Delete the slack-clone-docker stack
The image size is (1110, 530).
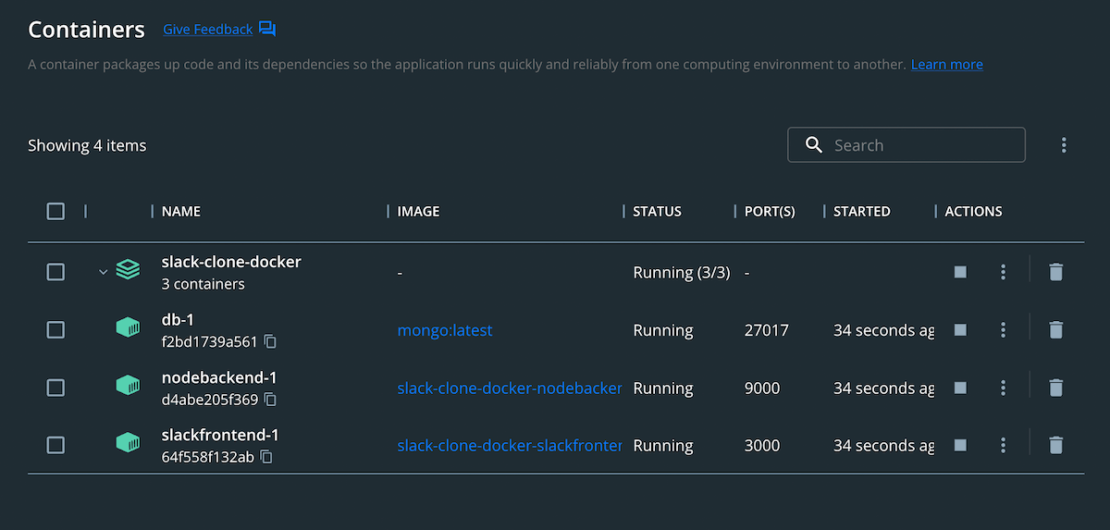1055,272
